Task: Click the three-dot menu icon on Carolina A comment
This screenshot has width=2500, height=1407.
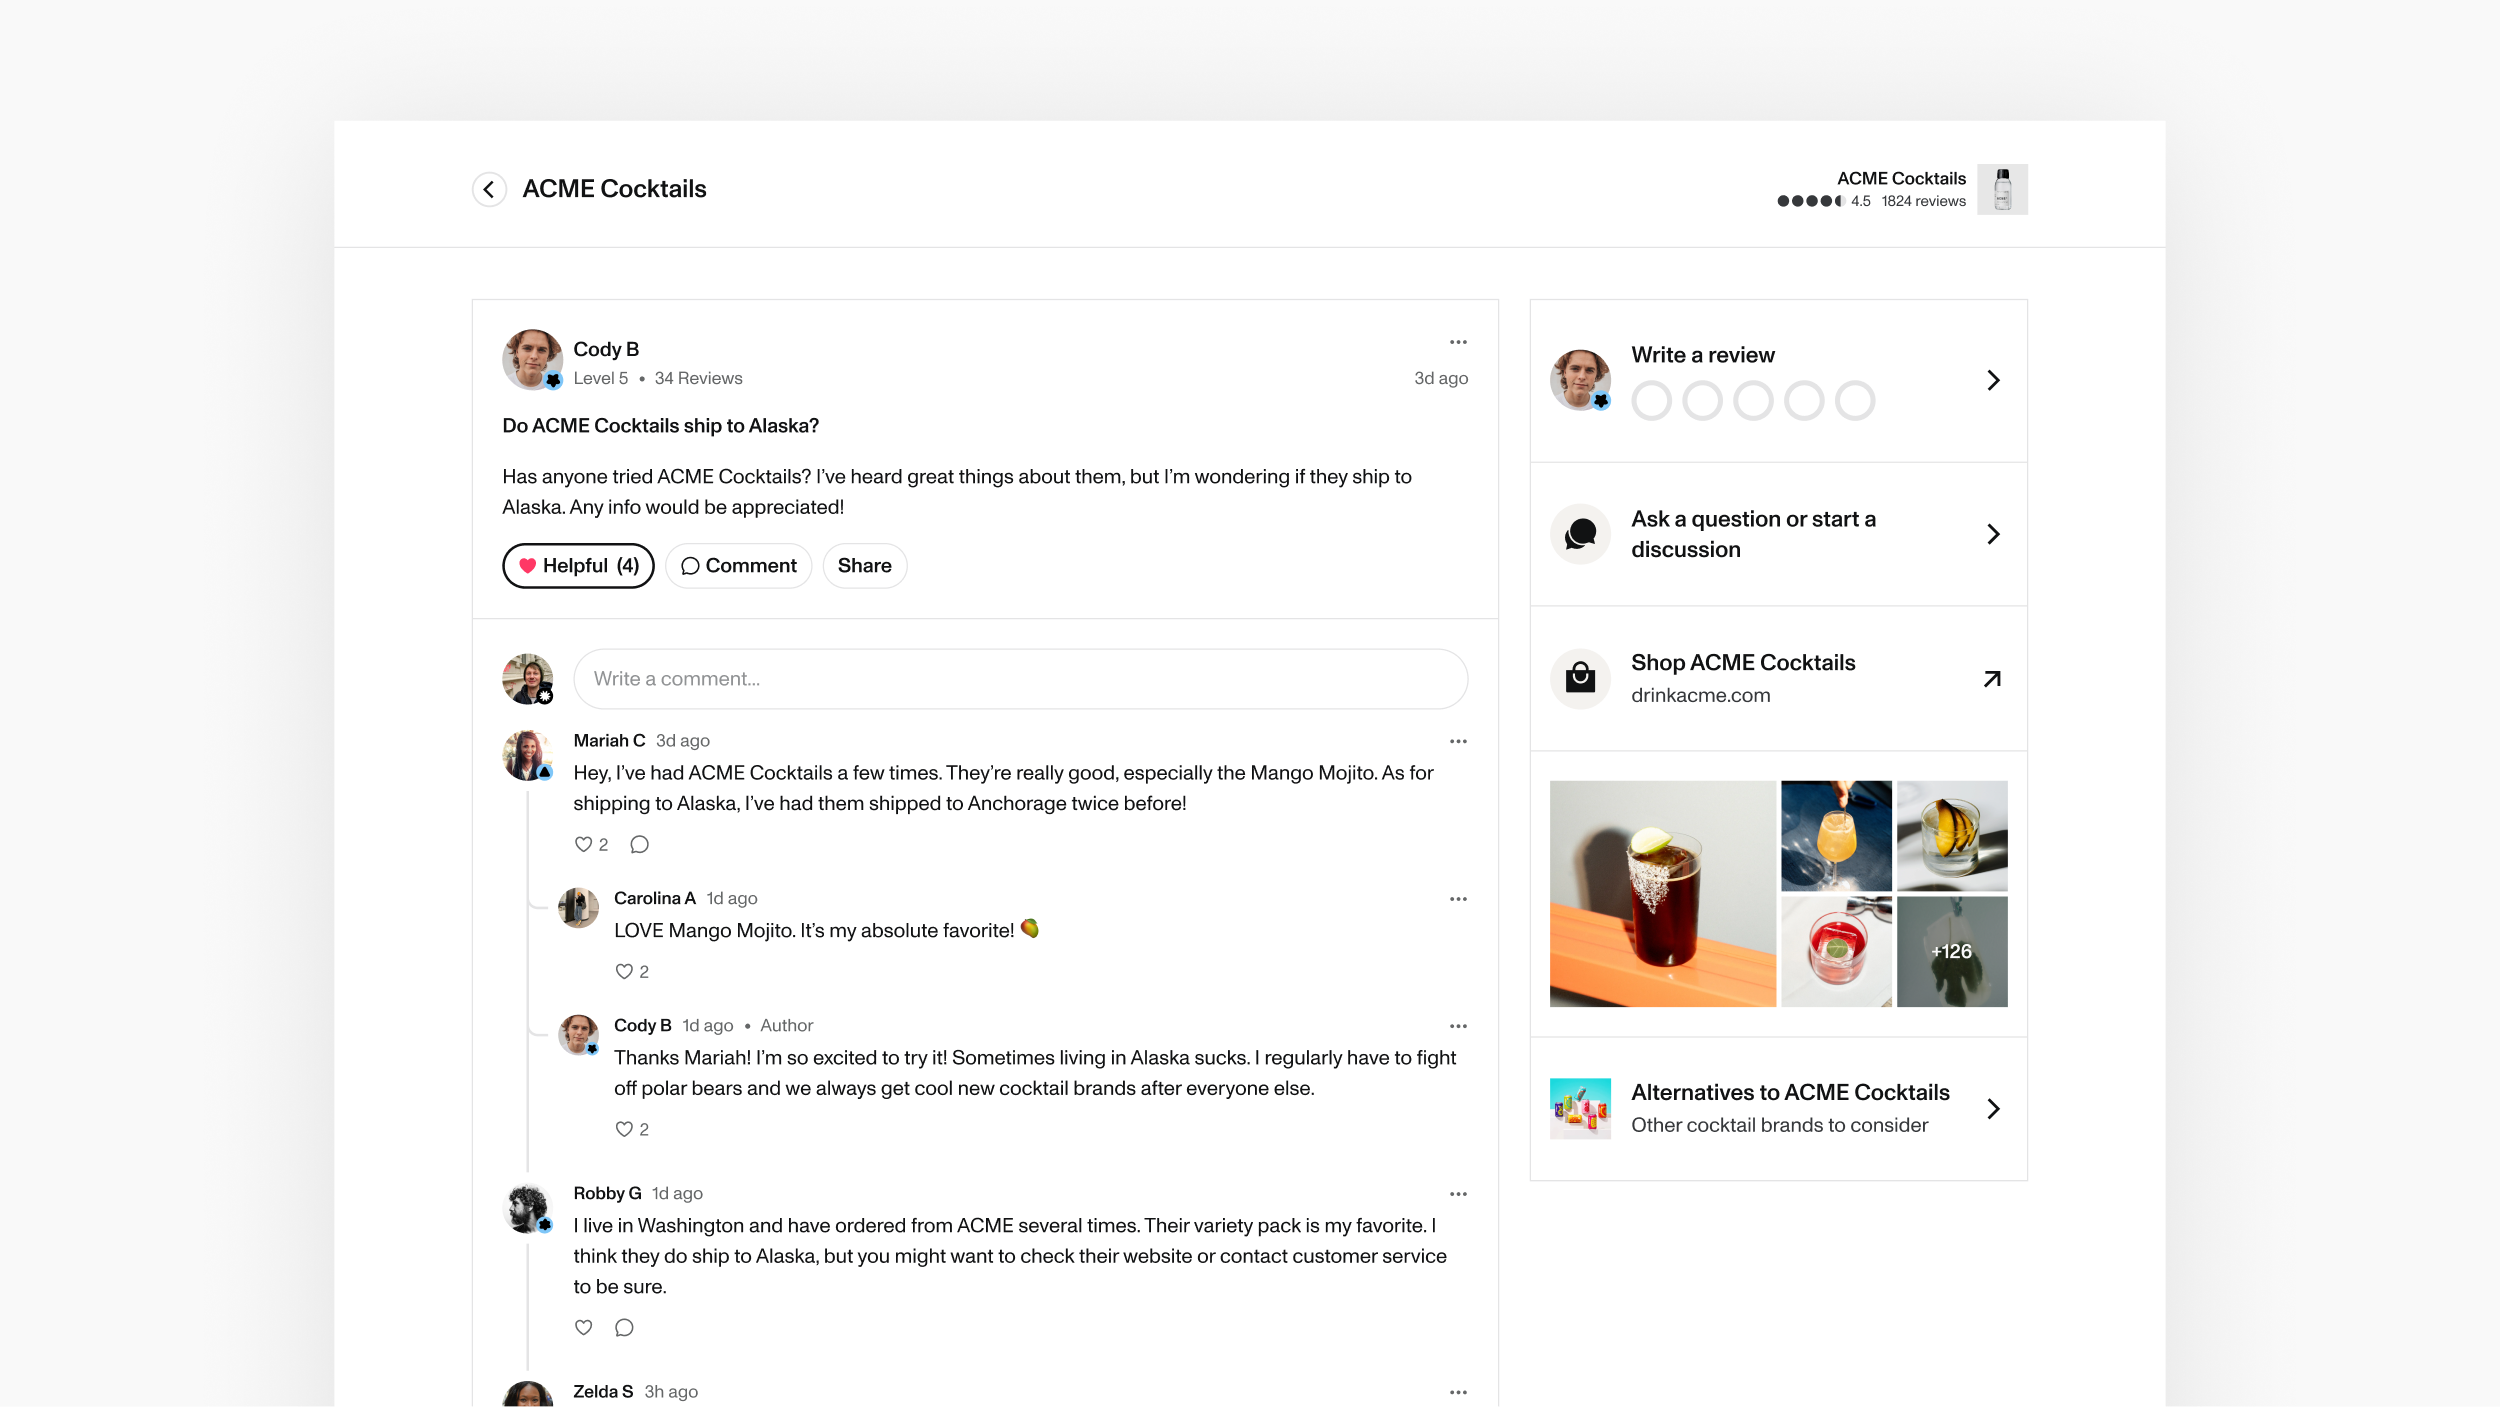Action: click(x=1456, y=898)
